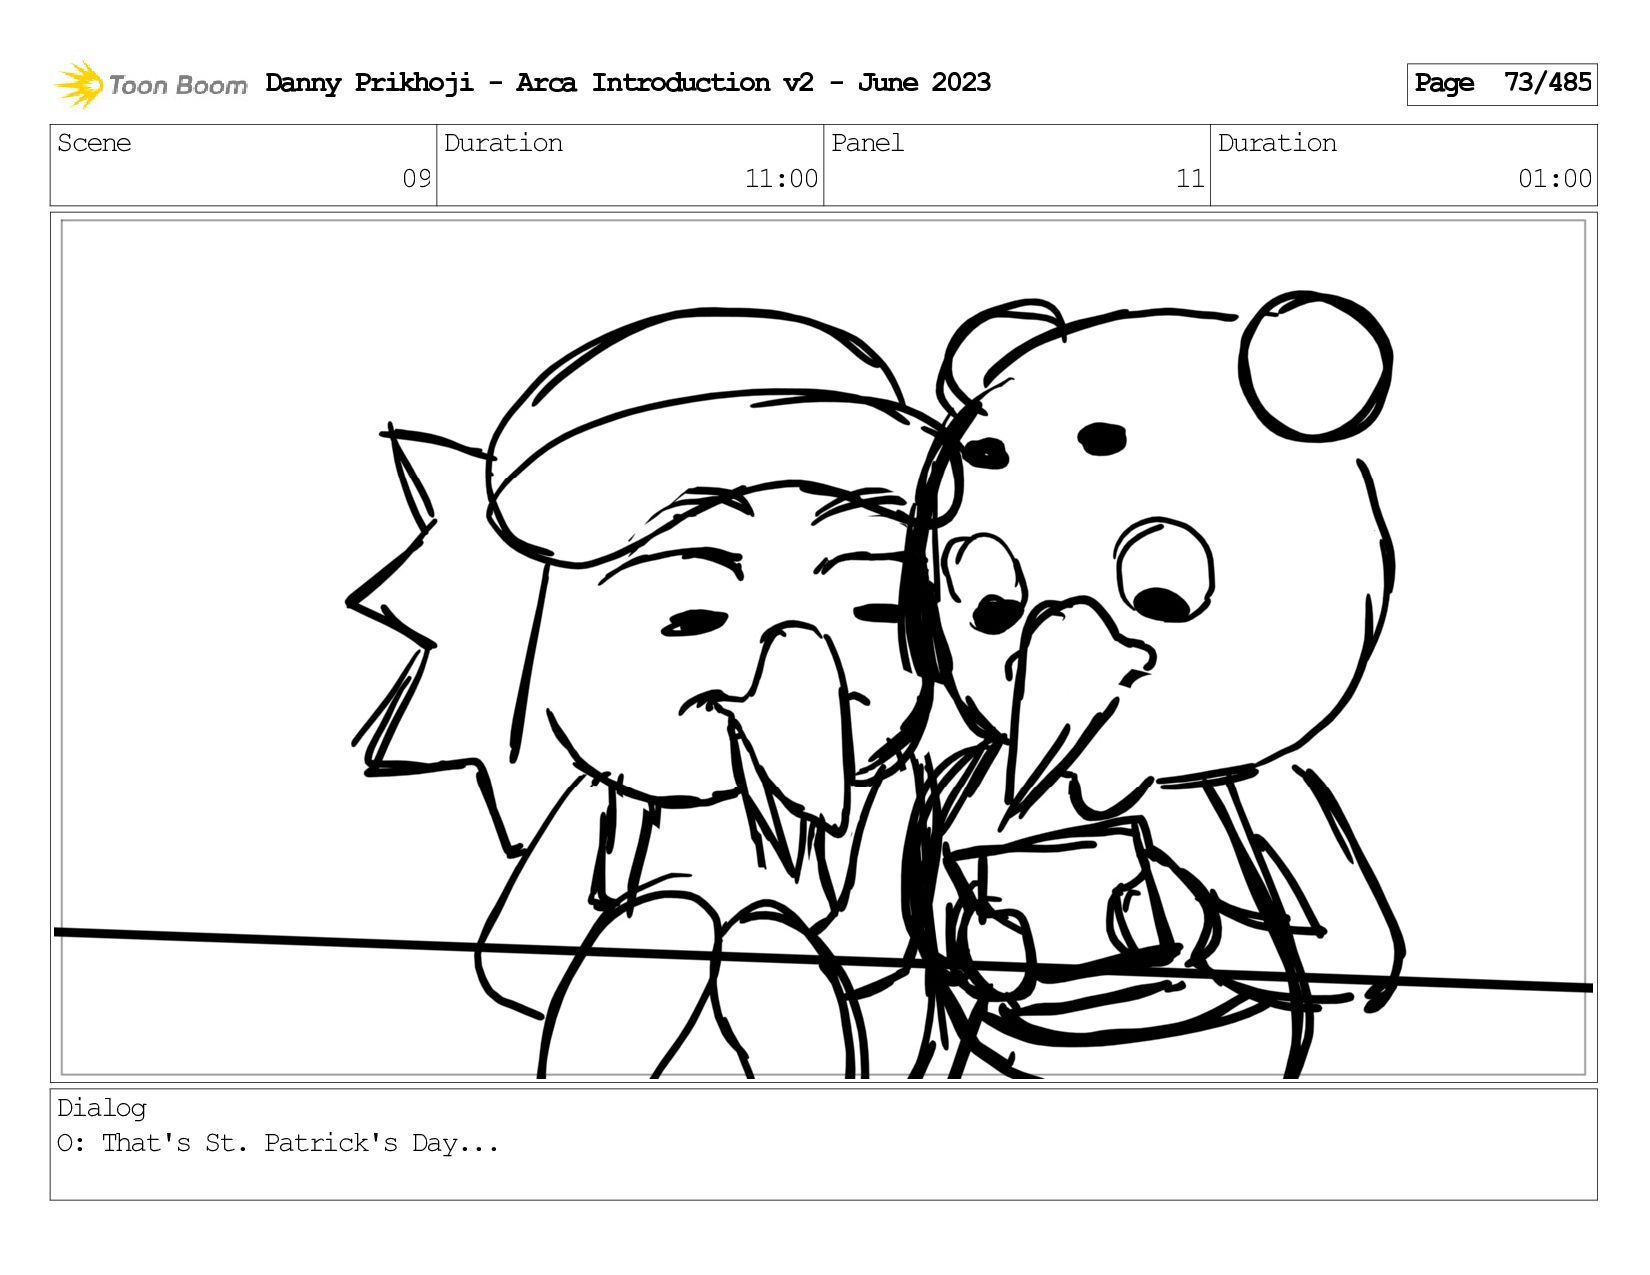Click the 'Scene' label
Viewport: 1650px width, 1275px height.
click(x=94, y=143)
